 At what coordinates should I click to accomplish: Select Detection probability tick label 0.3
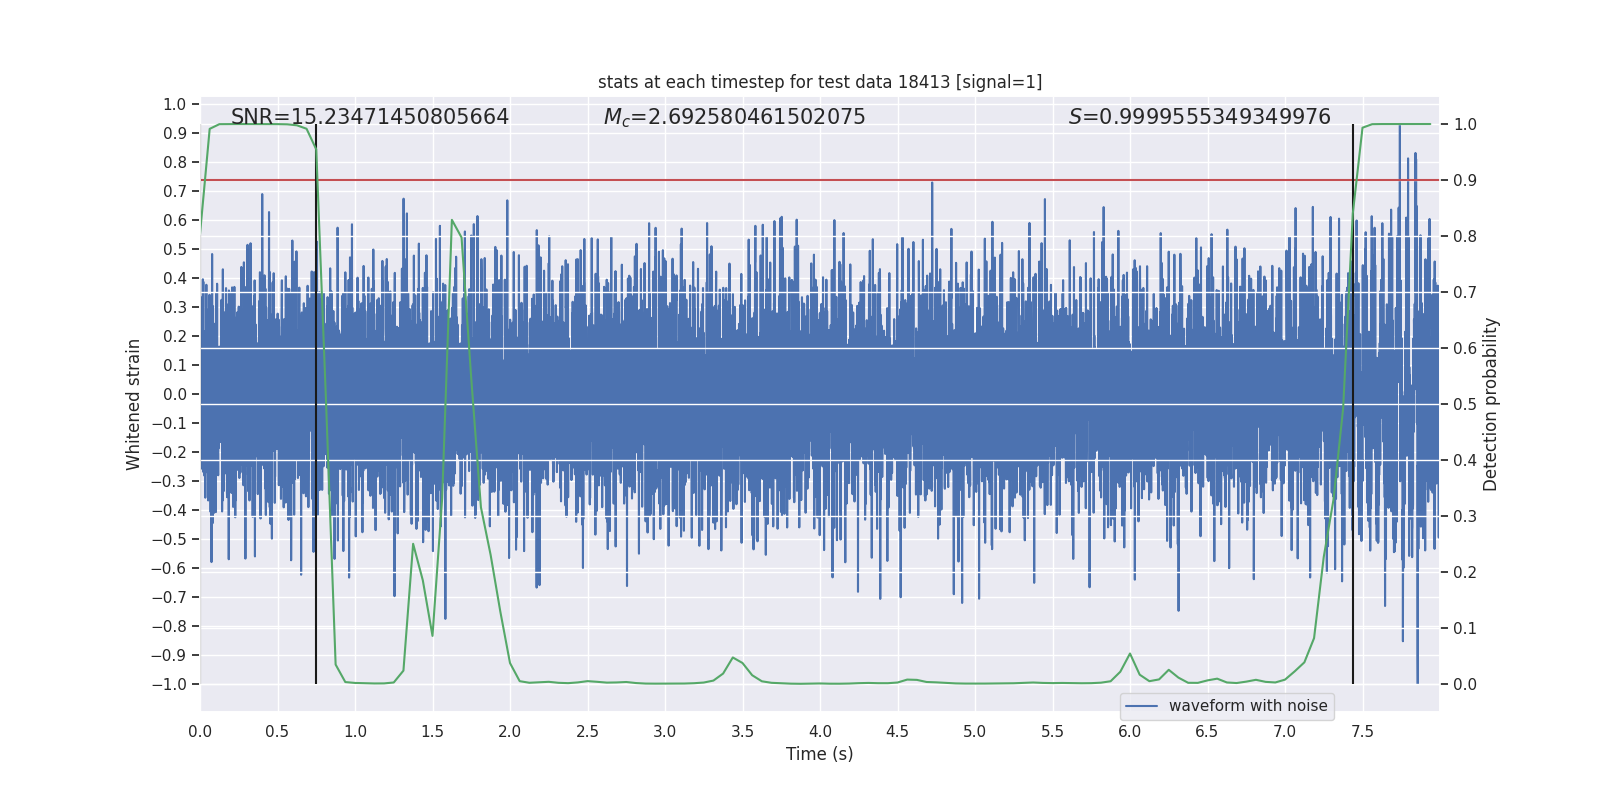point(1465,516)
